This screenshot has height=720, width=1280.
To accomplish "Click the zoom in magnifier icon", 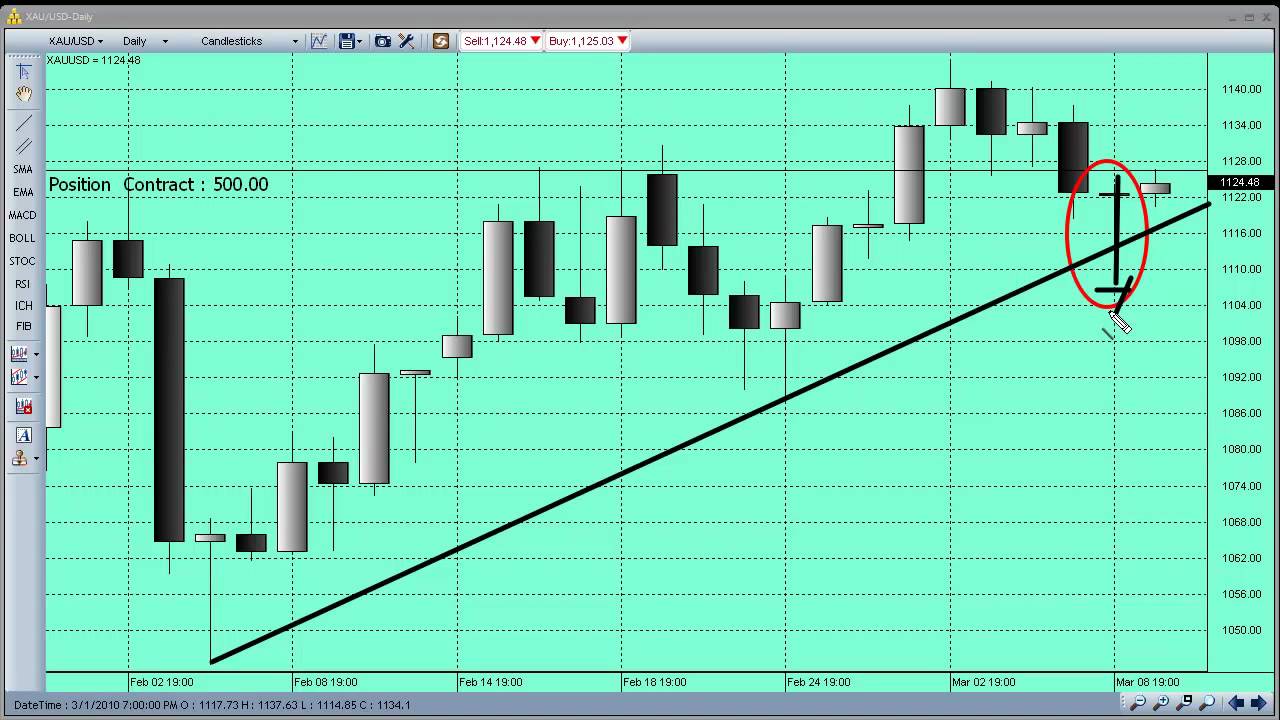I will (1161, 703).
